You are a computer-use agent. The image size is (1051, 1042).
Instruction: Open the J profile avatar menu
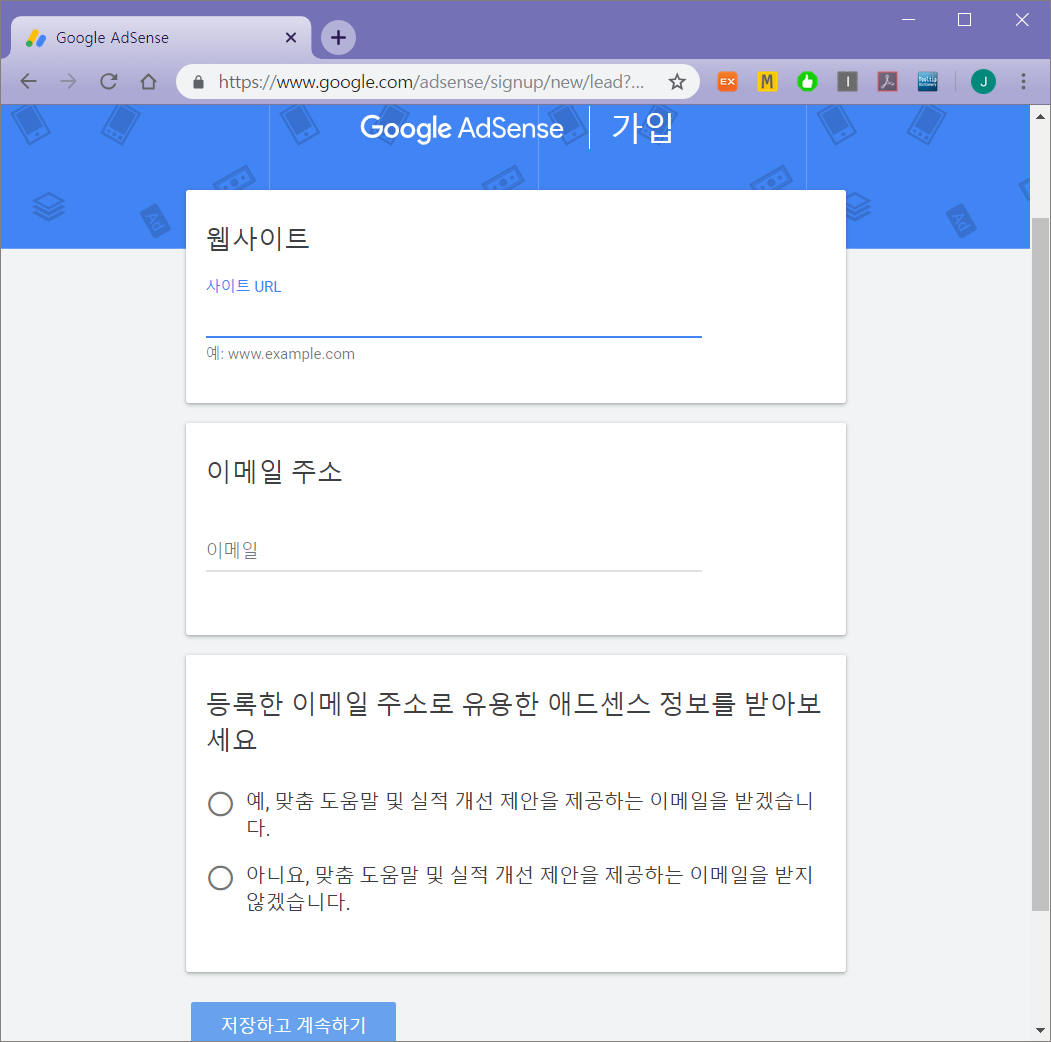[983, 82]
